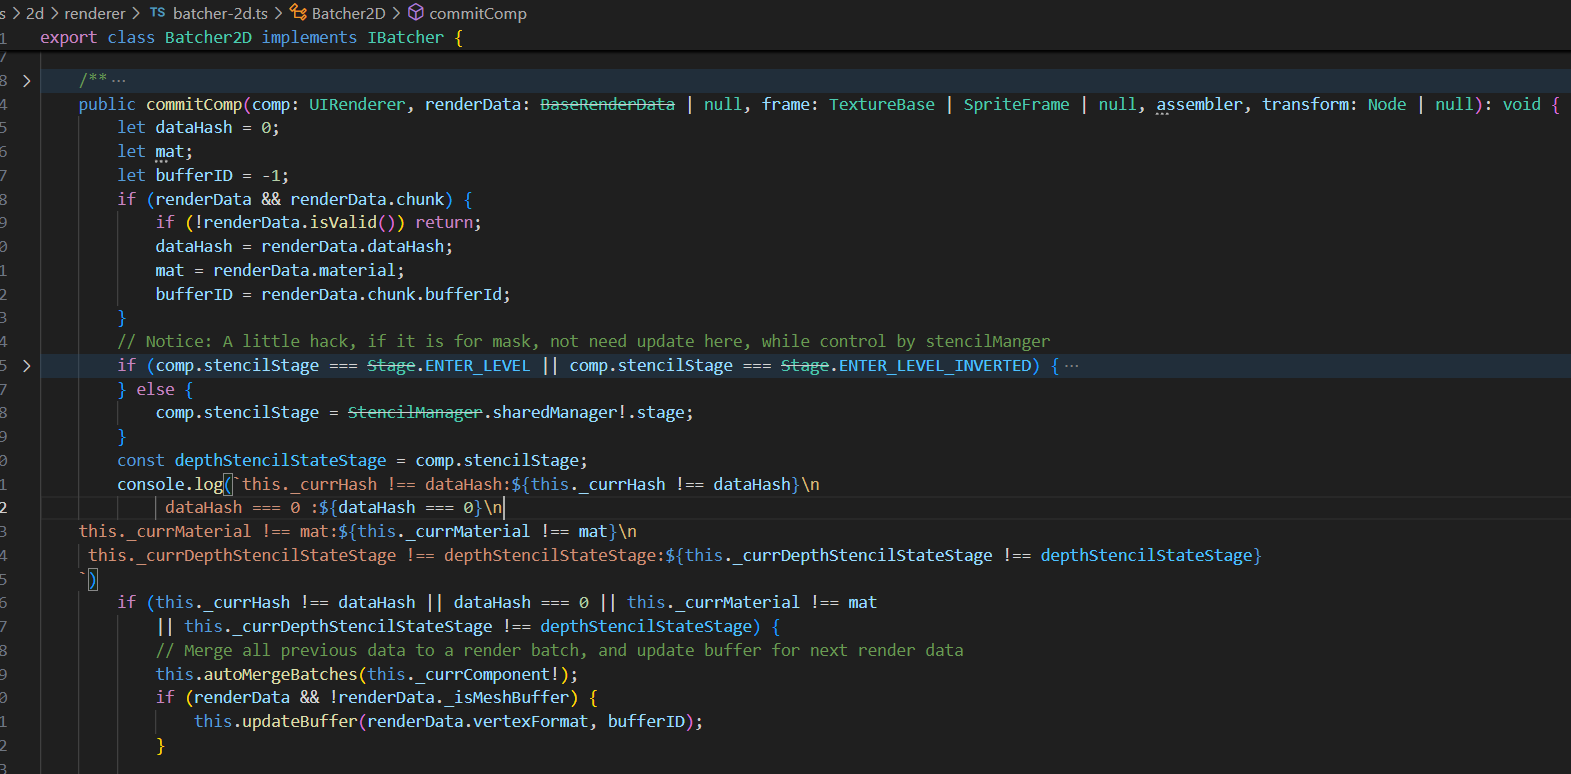Click renderData.material assignment
Image resolution: width=1571 pixels, height=774 pixels.
(280, 271)
